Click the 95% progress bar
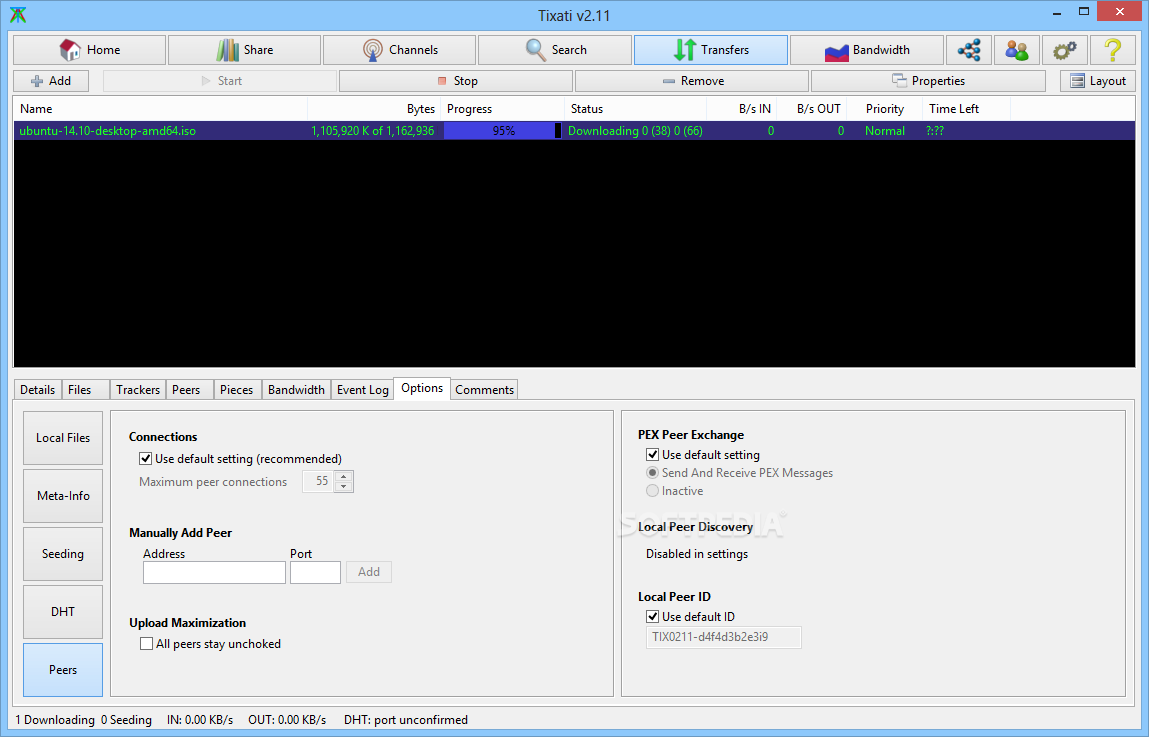Screen dimensions: 1149x737 click(503, 131)
